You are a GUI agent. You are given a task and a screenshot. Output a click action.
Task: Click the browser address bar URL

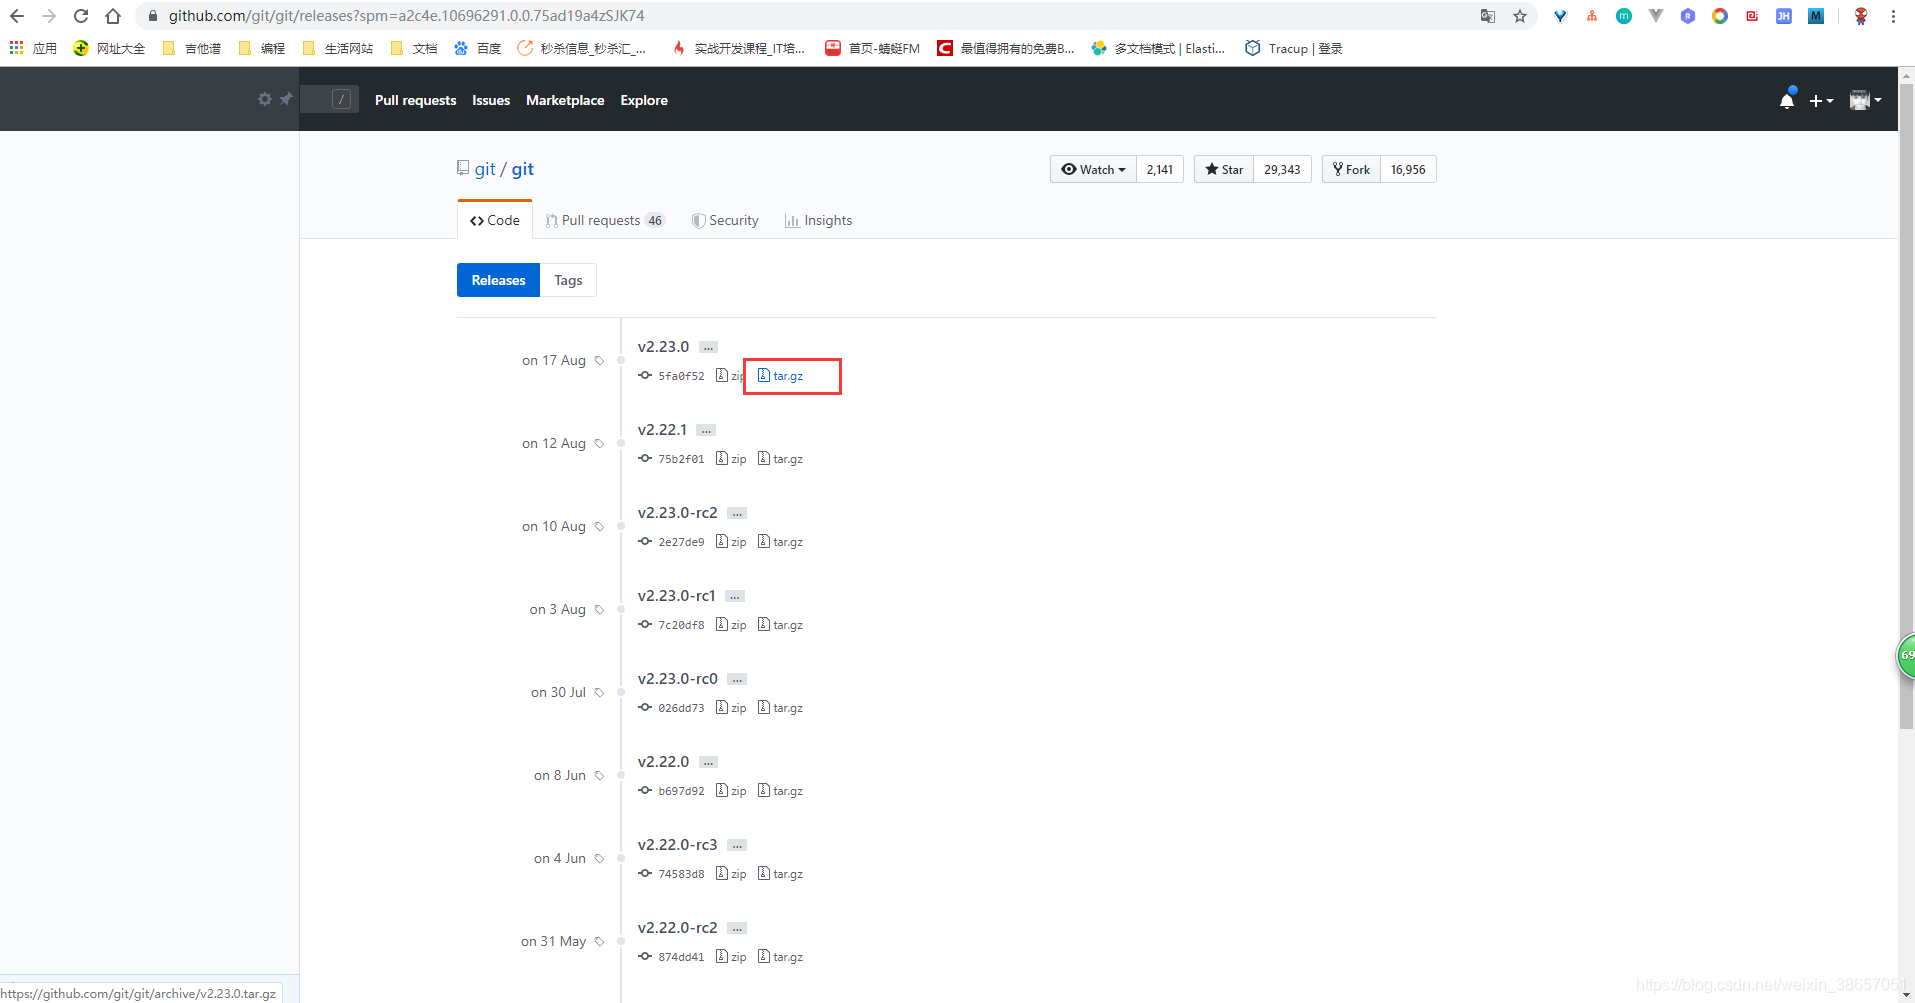point(406,16)
